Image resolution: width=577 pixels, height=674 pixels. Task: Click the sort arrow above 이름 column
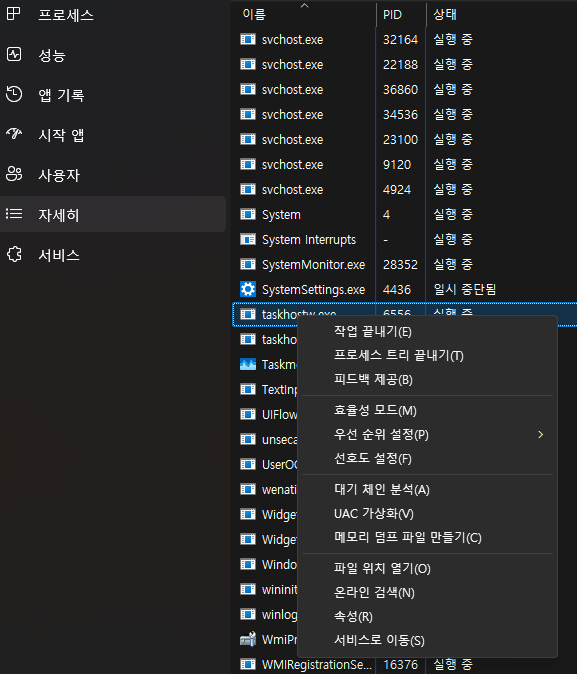(304, 6)
